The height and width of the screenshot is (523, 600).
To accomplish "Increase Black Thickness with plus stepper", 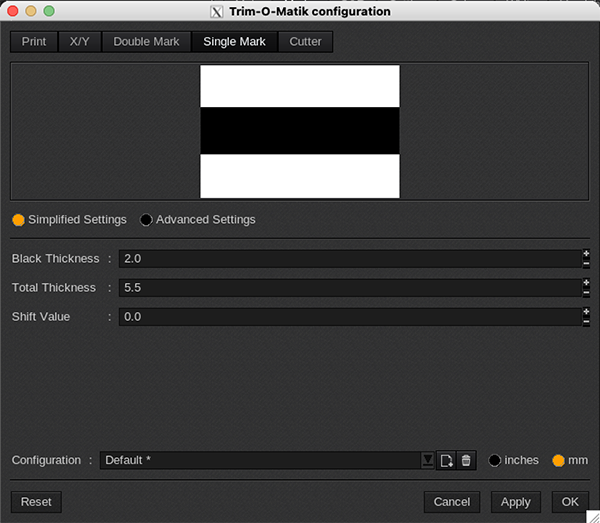I will point(586,254).
